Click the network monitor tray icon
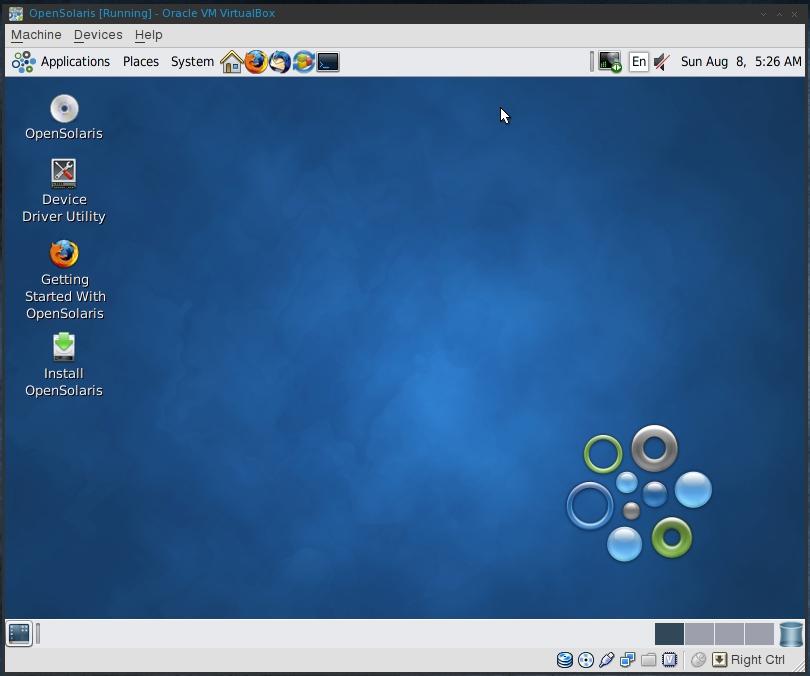This screenshot has height=676, width=810. [610, 62]
